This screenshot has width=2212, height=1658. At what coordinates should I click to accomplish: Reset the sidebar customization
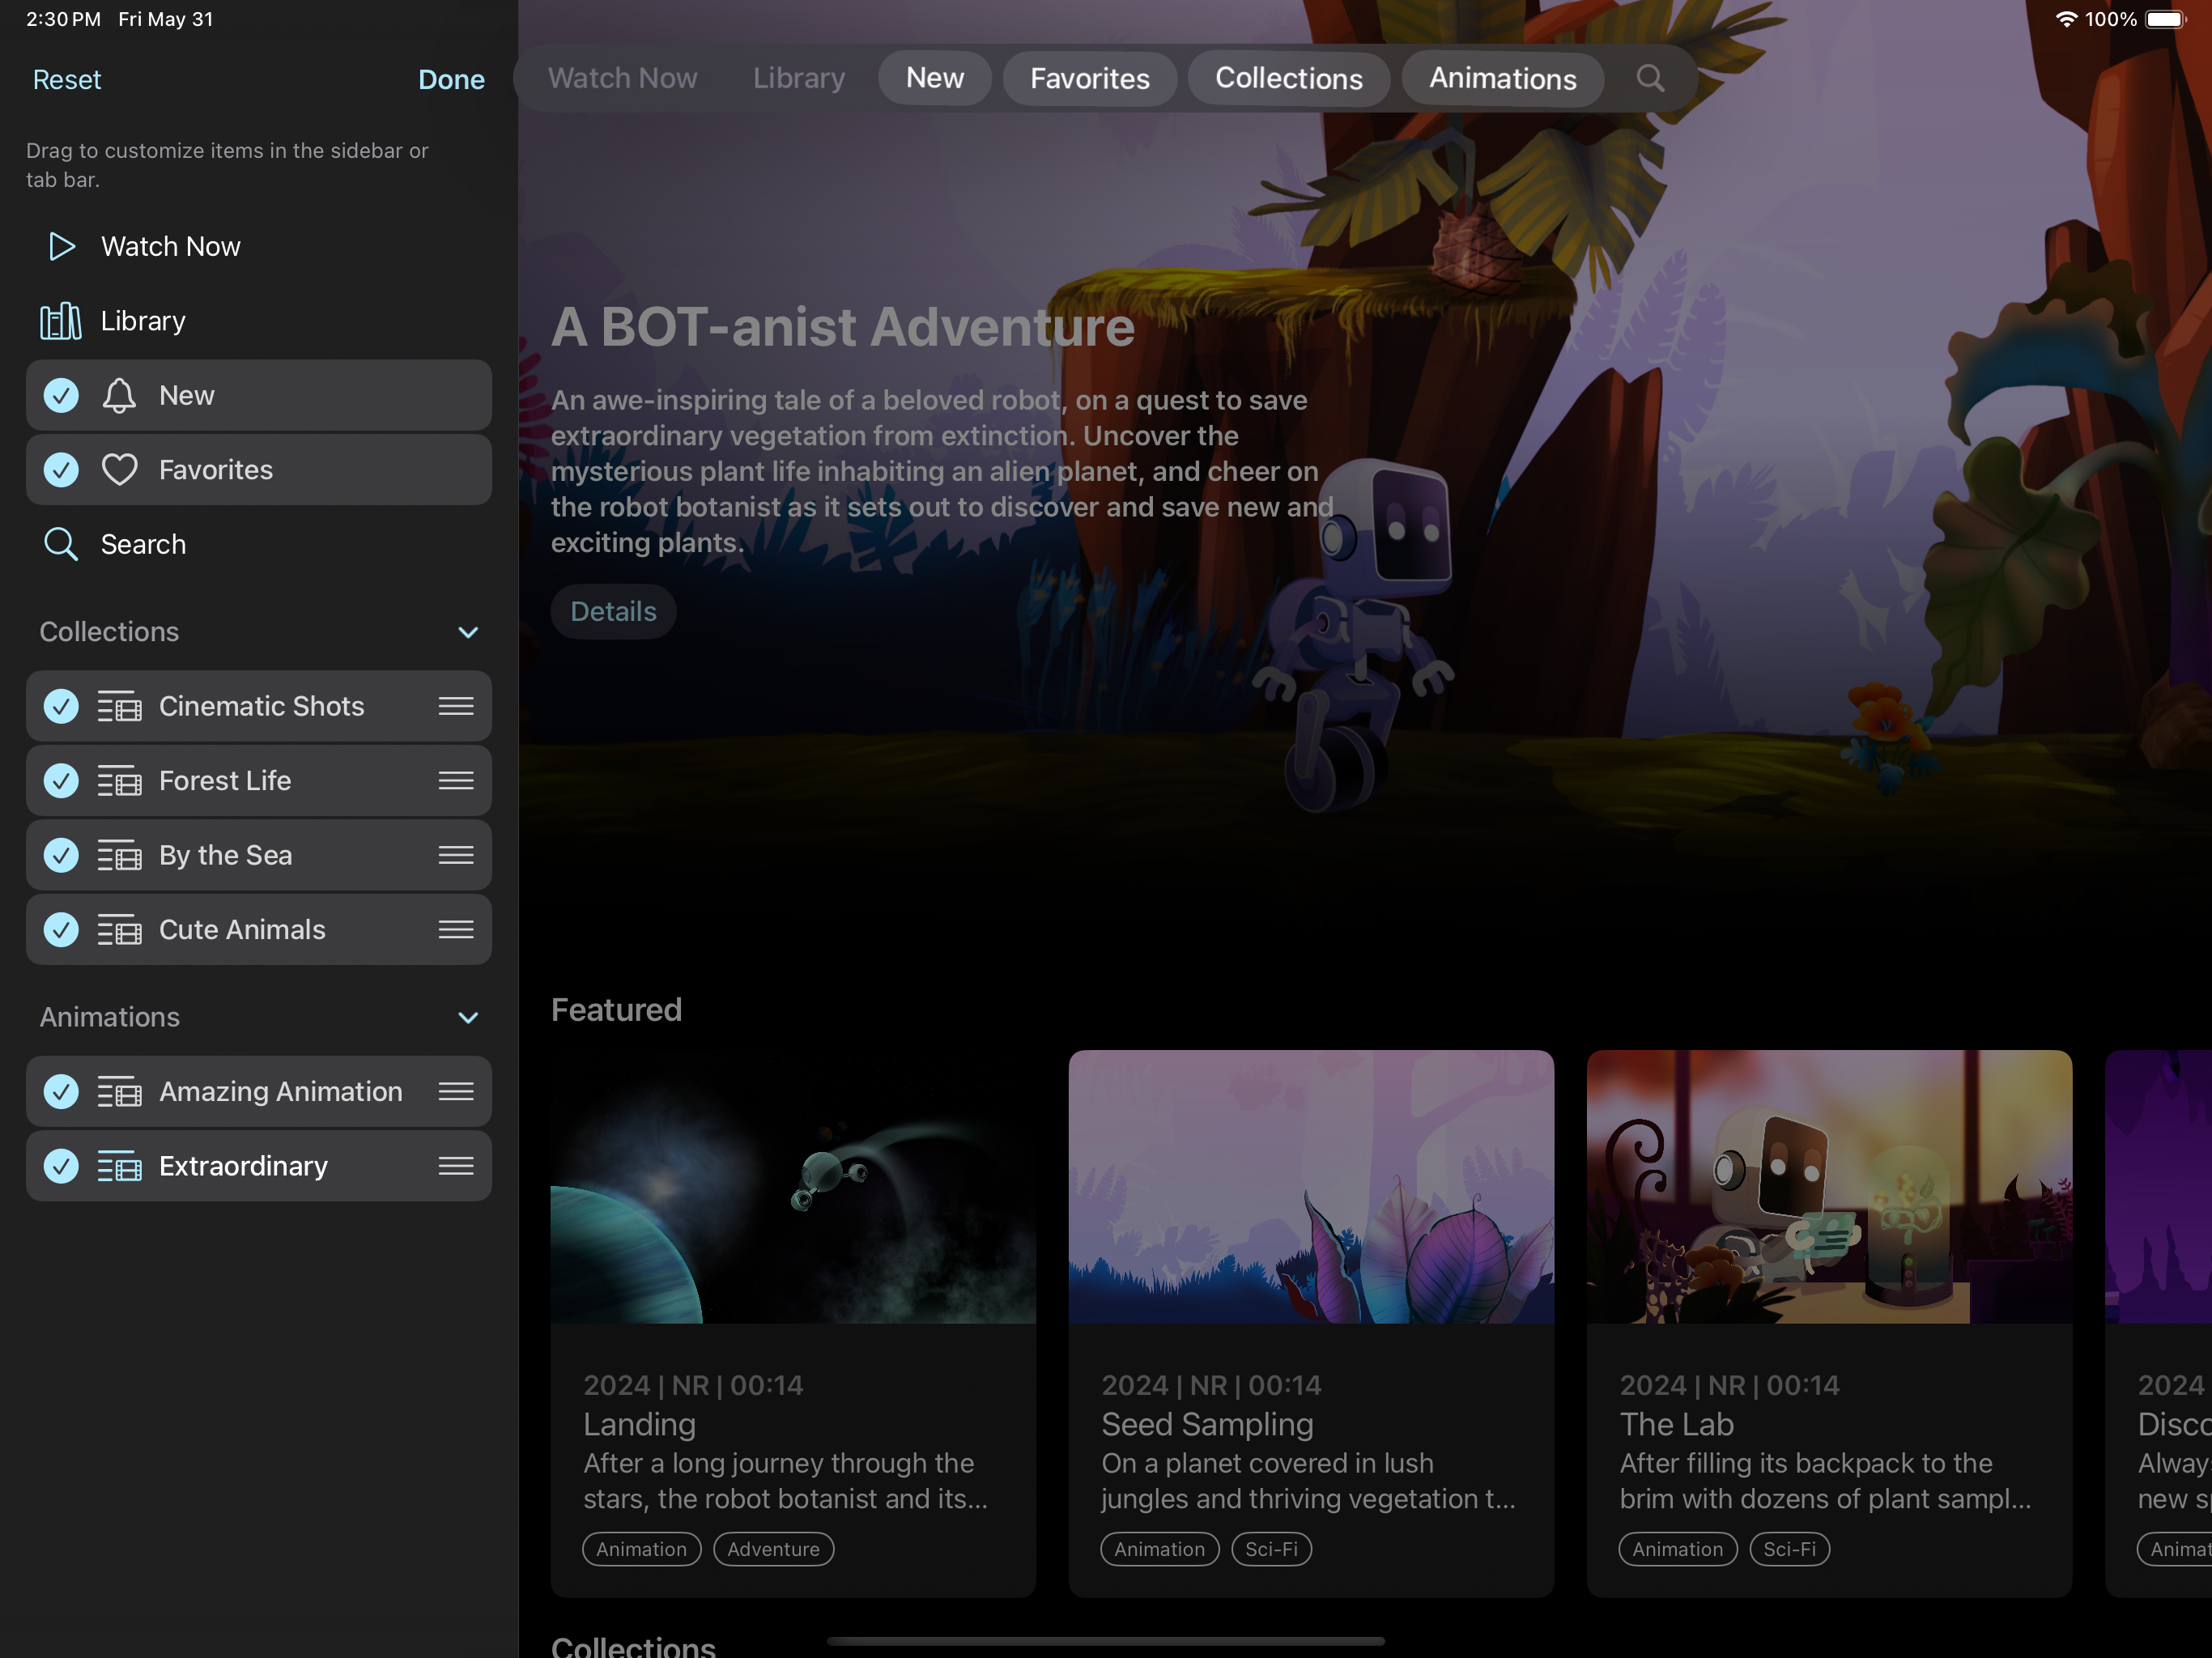[67, 80]
